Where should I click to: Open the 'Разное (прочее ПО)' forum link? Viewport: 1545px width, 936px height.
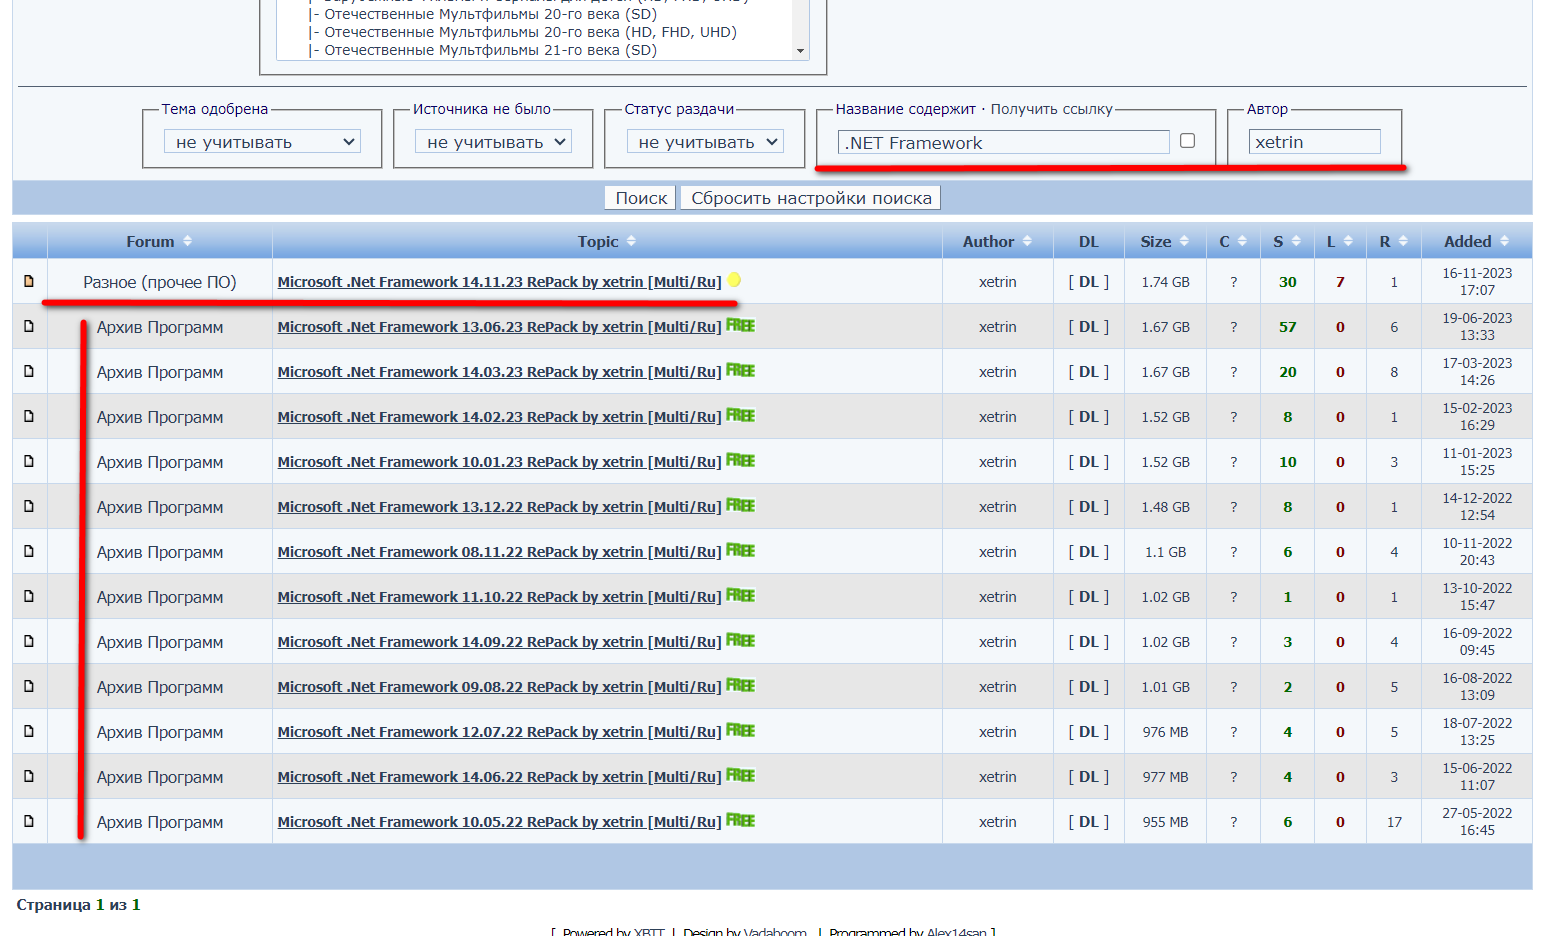[x=160, y=282]
